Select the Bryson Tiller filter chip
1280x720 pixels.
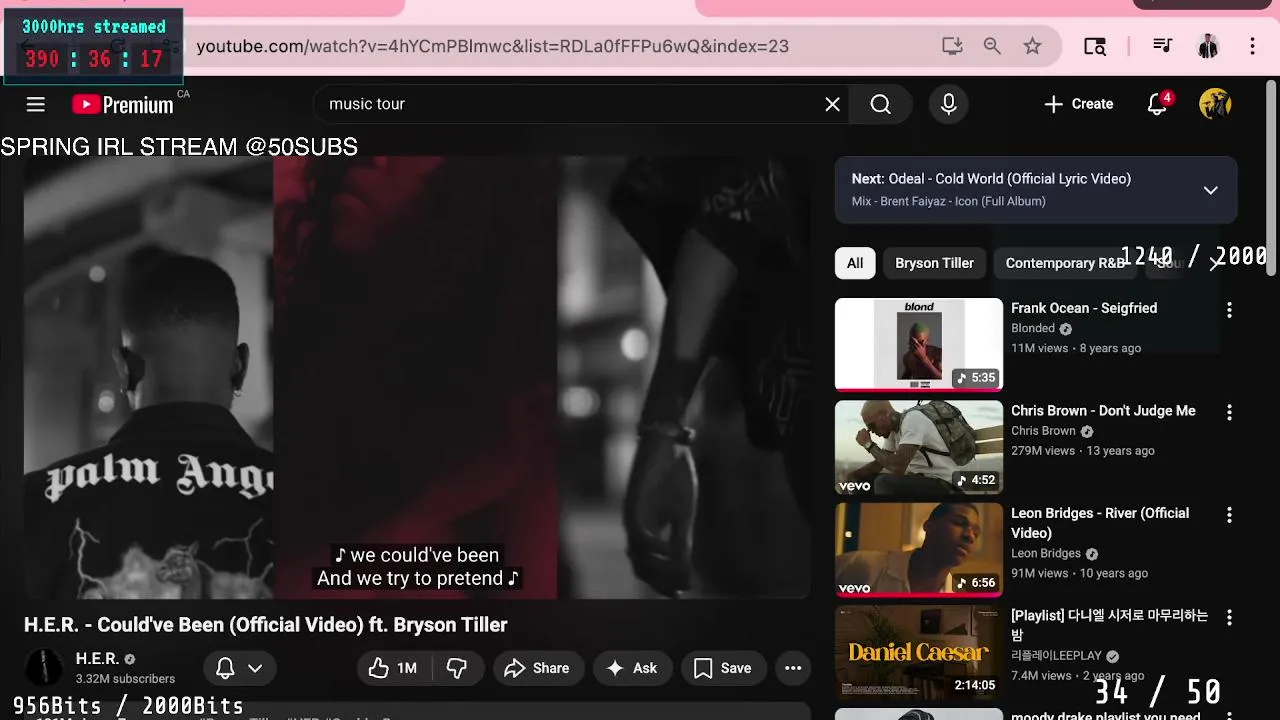pyautogui.click(x=934, y=263)
